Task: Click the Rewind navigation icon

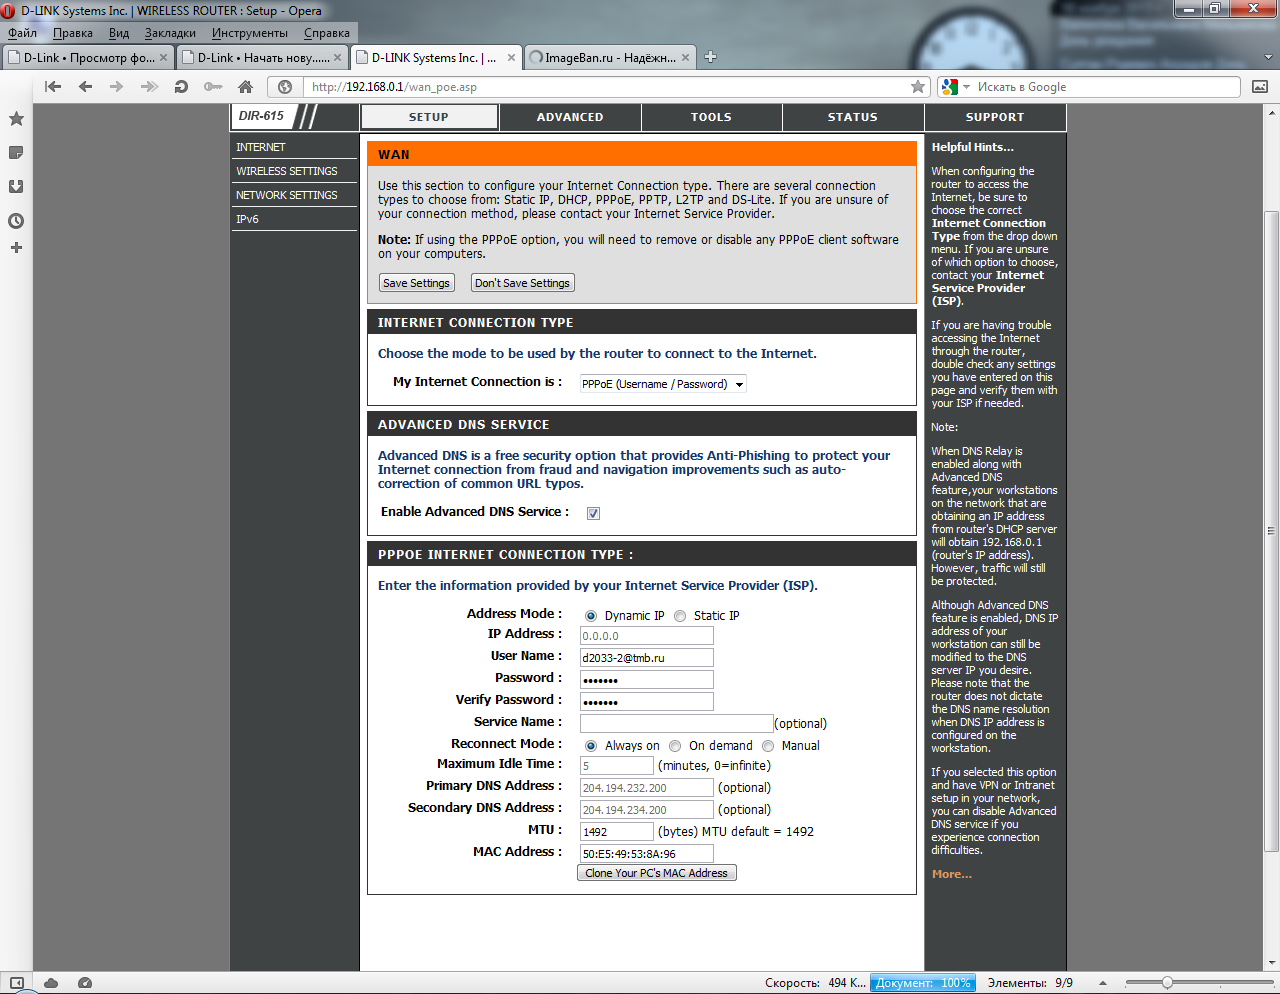Action: pos(53,87)
